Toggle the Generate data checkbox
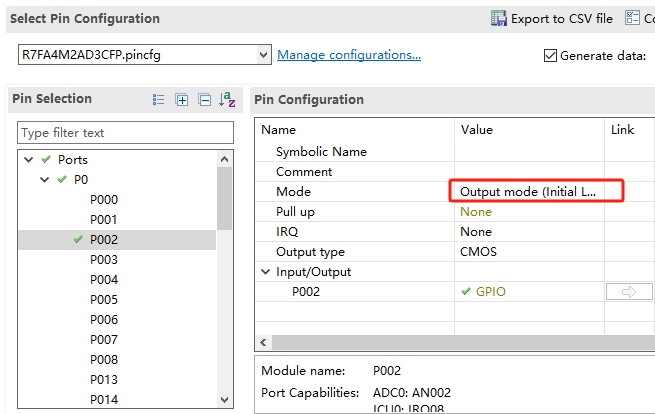 click(x=550, y=56)
